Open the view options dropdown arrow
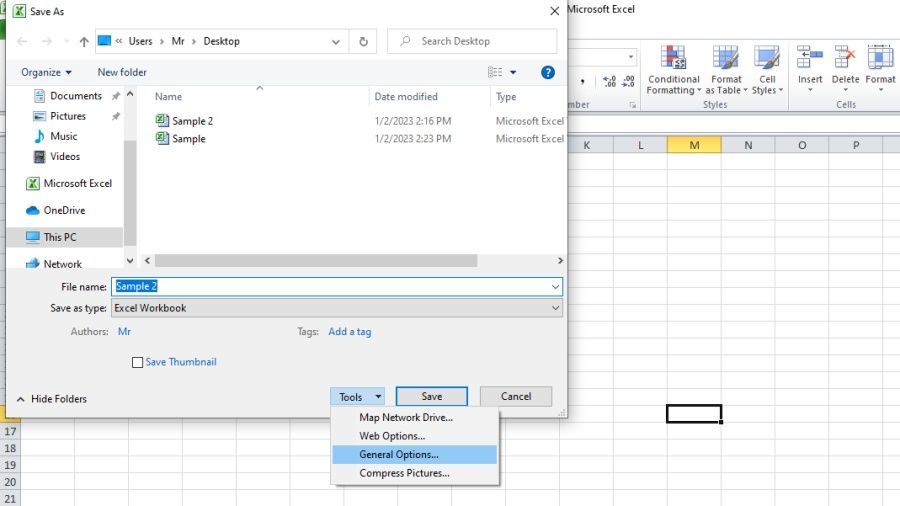Viewport: 900px width, 506px height. tap(514, 72)
